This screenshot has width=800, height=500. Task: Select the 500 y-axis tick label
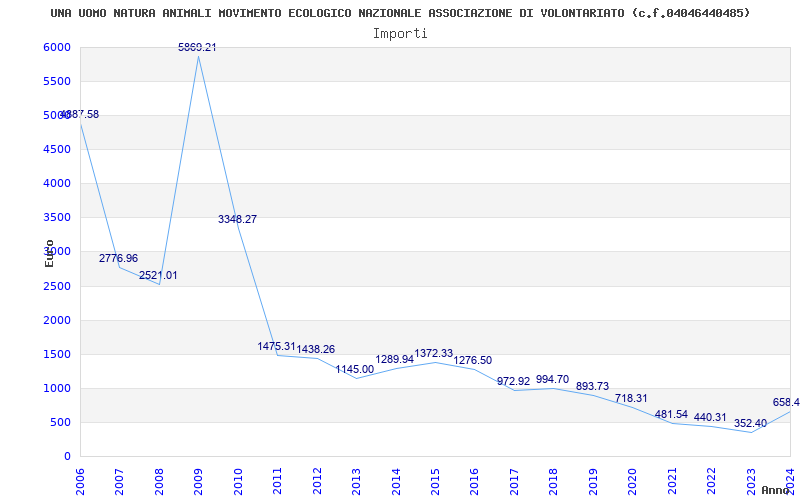[x=63, y=422]
